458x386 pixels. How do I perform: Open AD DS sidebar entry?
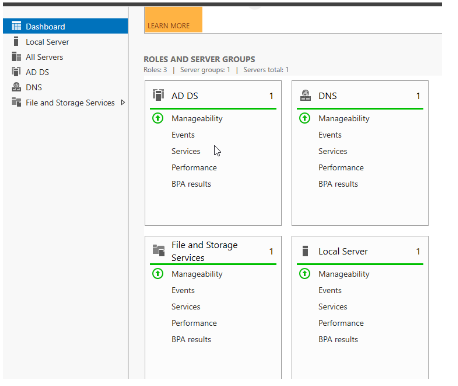pyautogui.click(x=65, y=72)
